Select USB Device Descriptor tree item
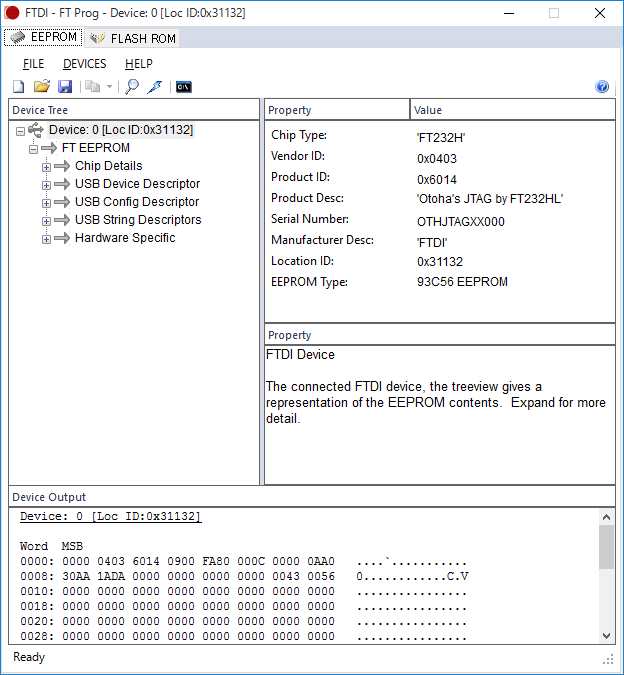Screen dimensions: 624x675 (x=137, y=184)
